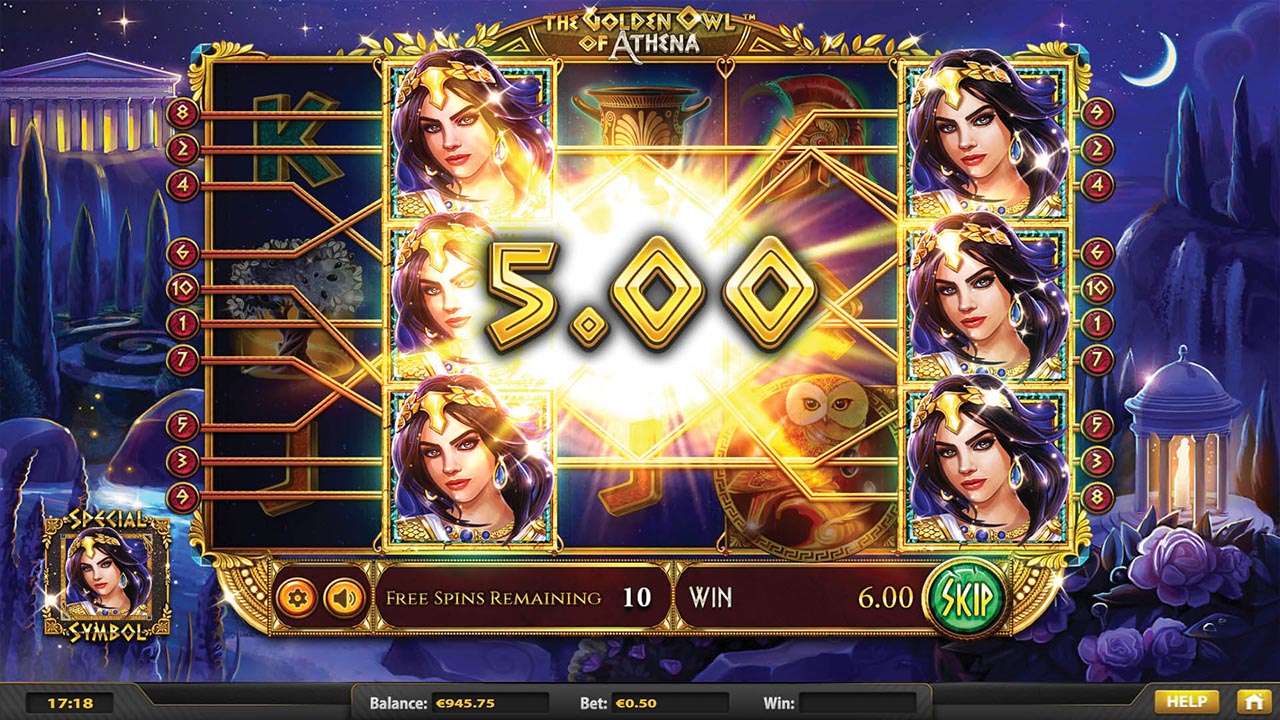
Task: Click the green SKIP button
Action: click(966, 598)
